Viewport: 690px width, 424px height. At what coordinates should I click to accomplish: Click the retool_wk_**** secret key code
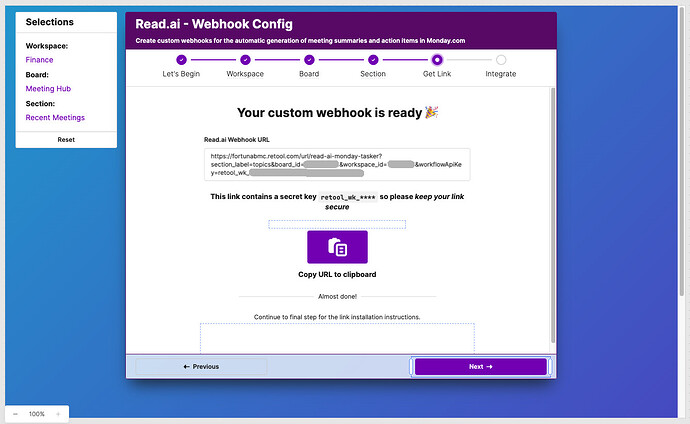coord(348,197)
